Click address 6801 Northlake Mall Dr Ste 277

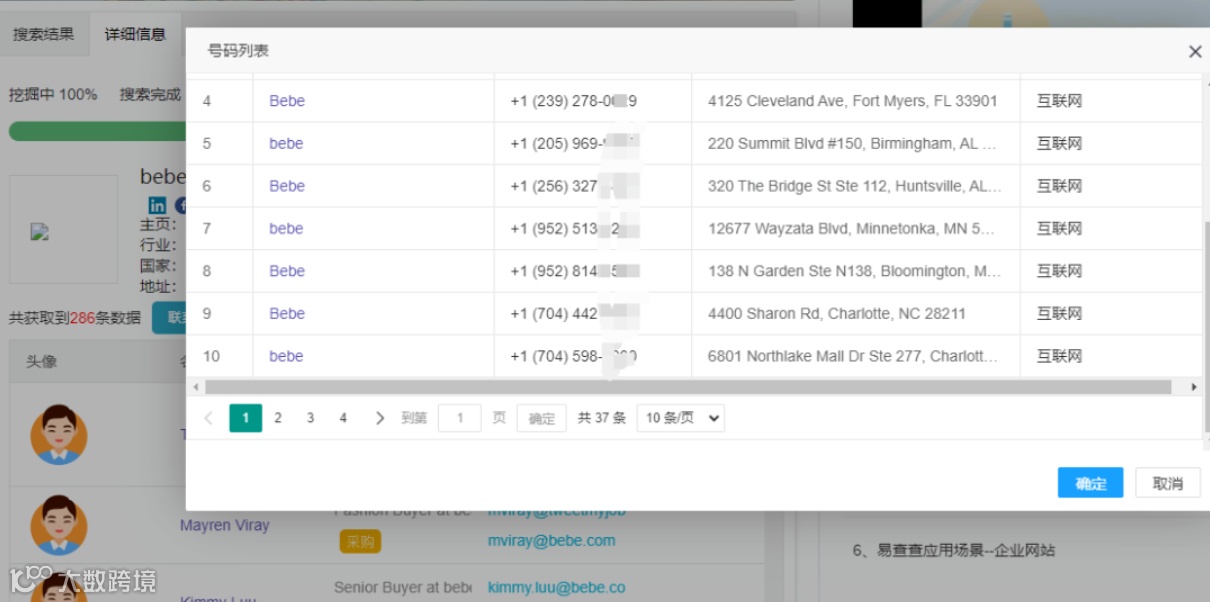tap(852, 356)
